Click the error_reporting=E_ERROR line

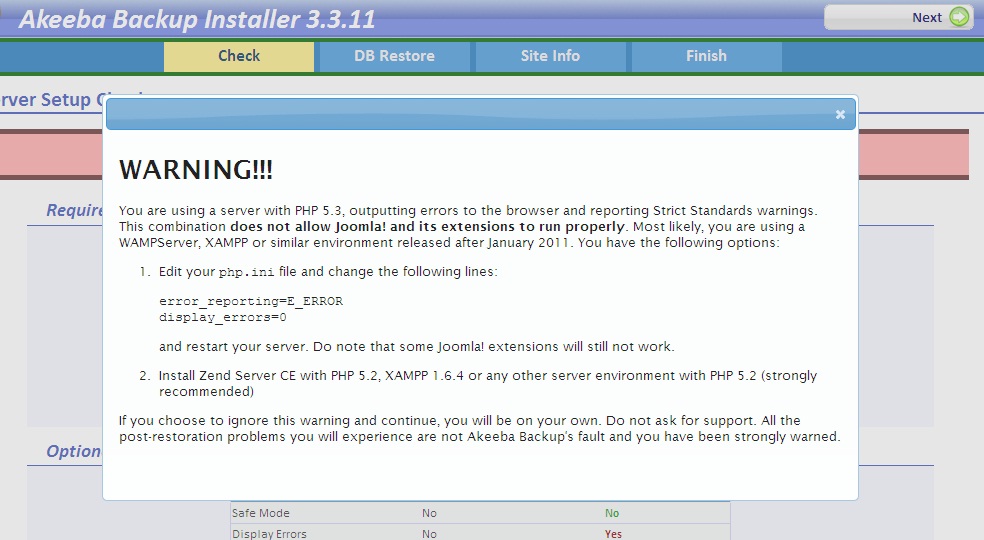point(251,301)
